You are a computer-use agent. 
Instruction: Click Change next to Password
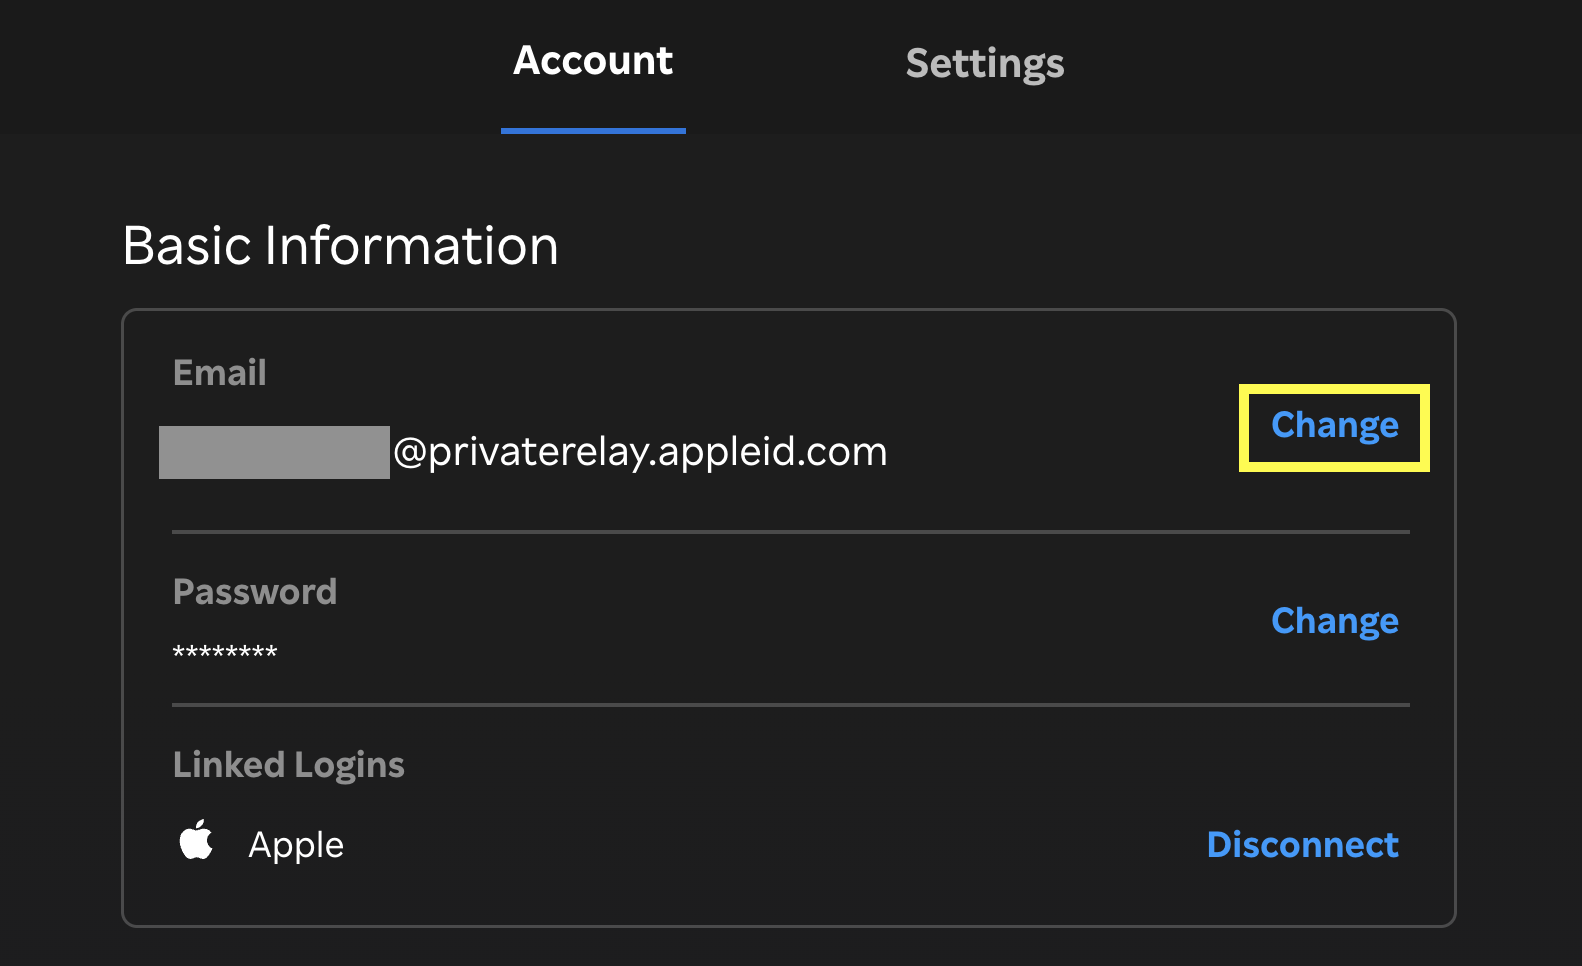[1334, 621]
